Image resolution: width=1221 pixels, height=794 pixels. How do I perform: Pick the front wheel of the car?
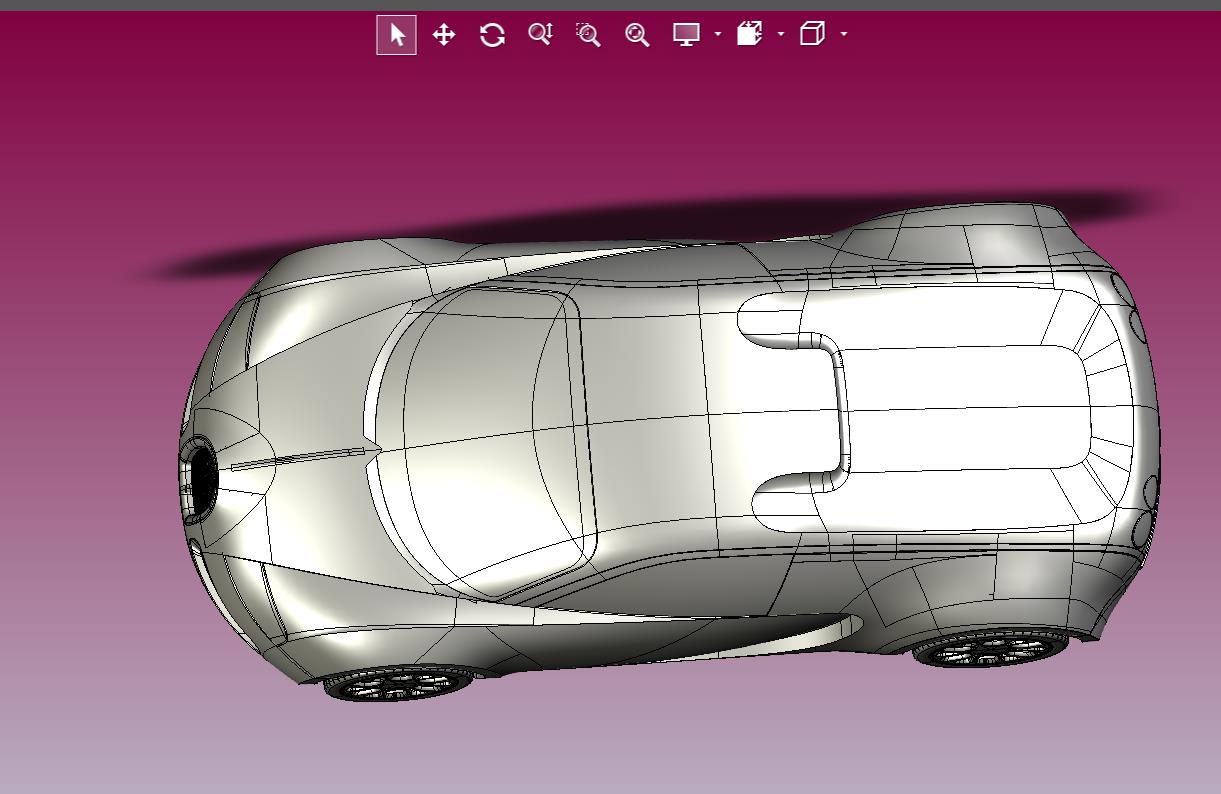pyautogui.click(x=398, y=684)
